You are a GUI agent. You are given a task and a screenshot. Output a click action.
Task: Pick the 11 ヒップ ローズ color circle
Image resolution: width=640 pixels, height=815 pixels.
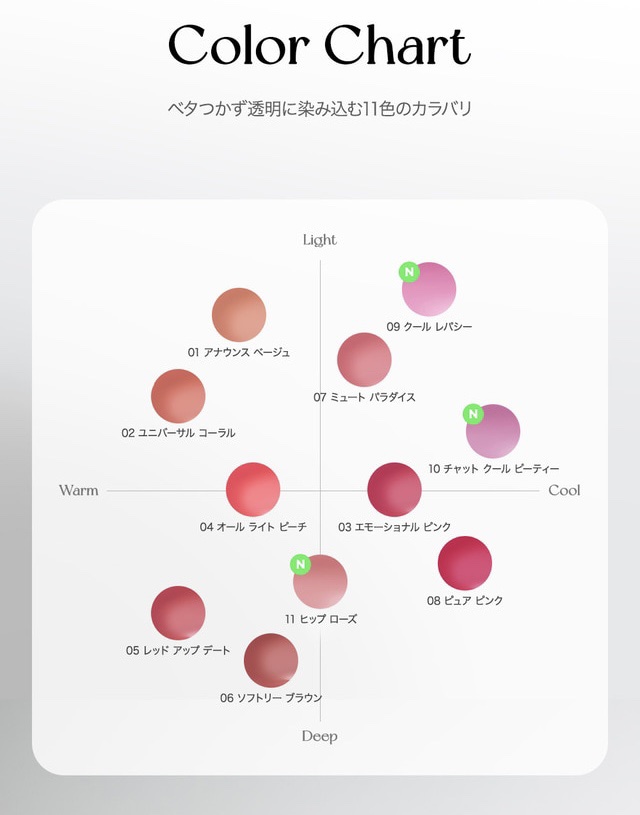tap(322, 582)
